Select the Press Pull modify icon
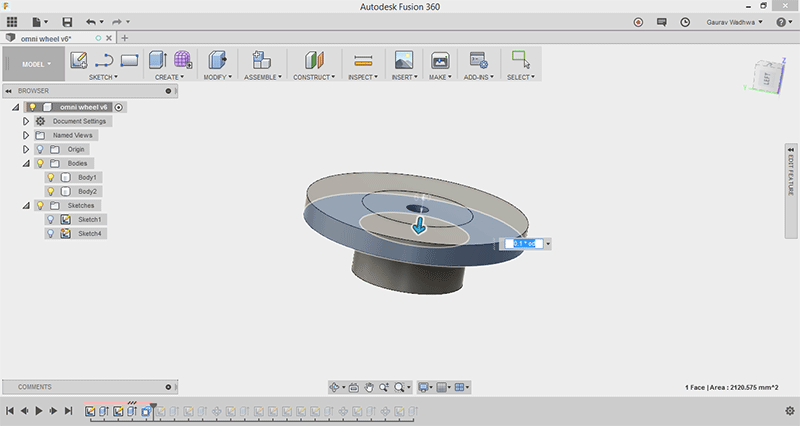Image resolution: width=800 pixels, height=426 pixels. (x=216, y=60)
